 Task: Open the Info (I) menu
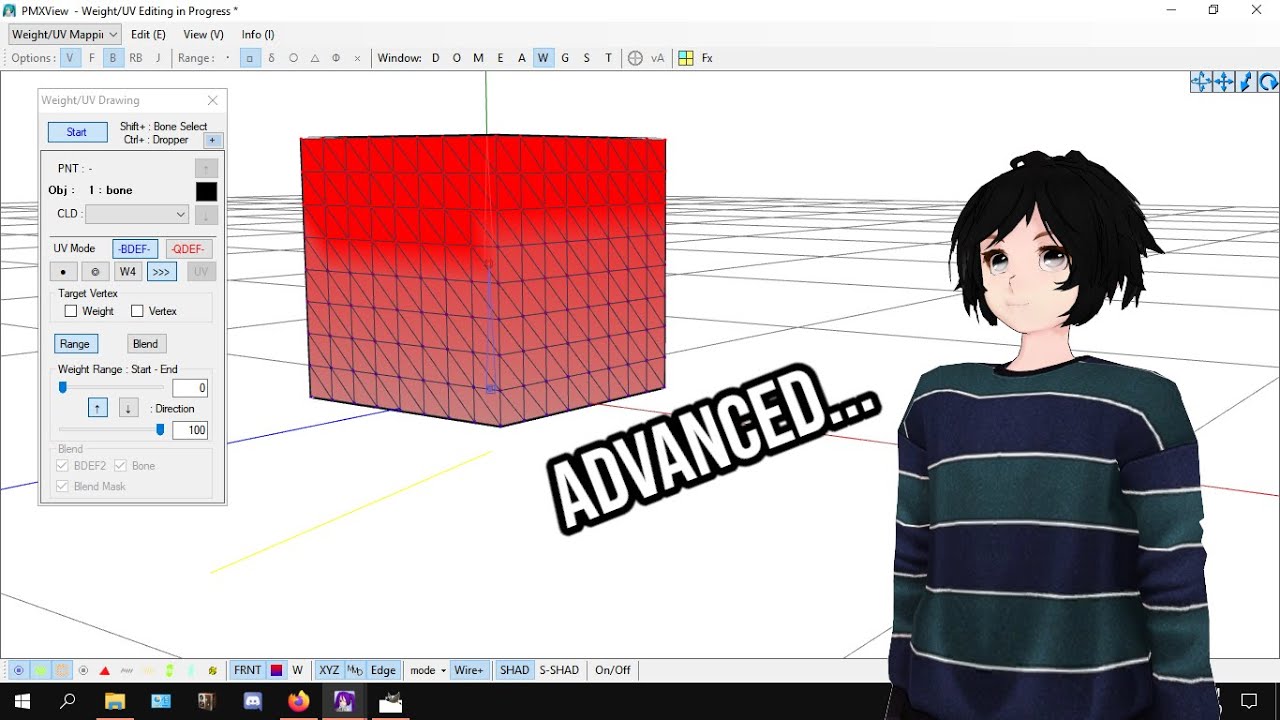click(258, 34)
